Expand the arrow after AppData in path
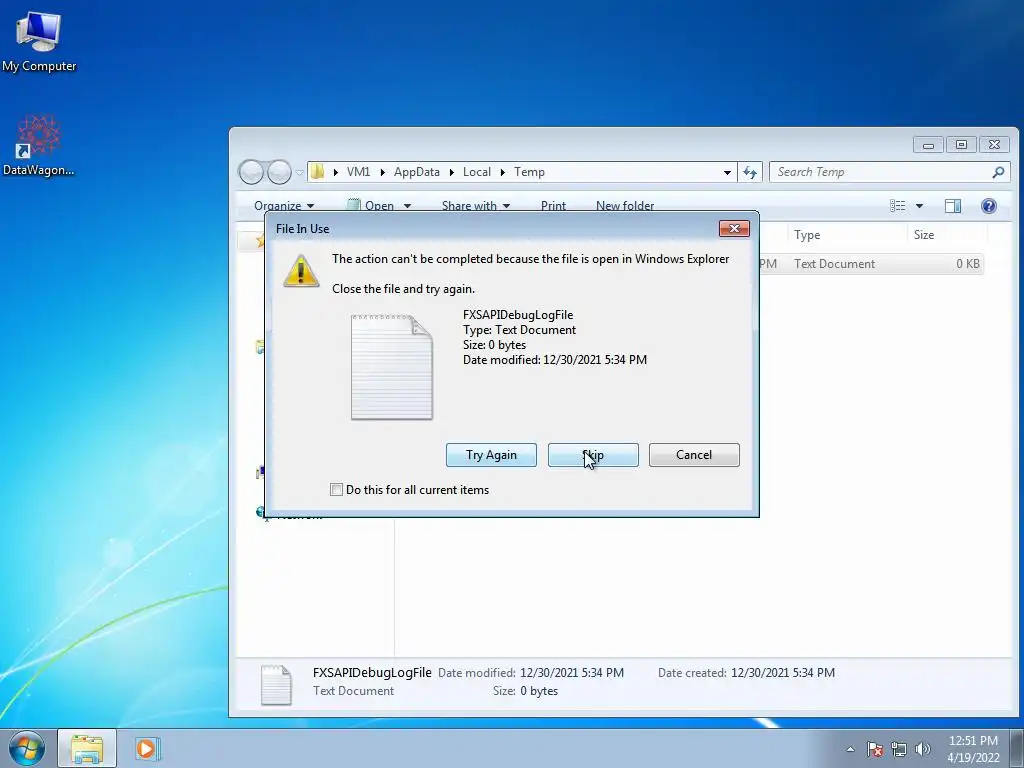 (451, 172)
